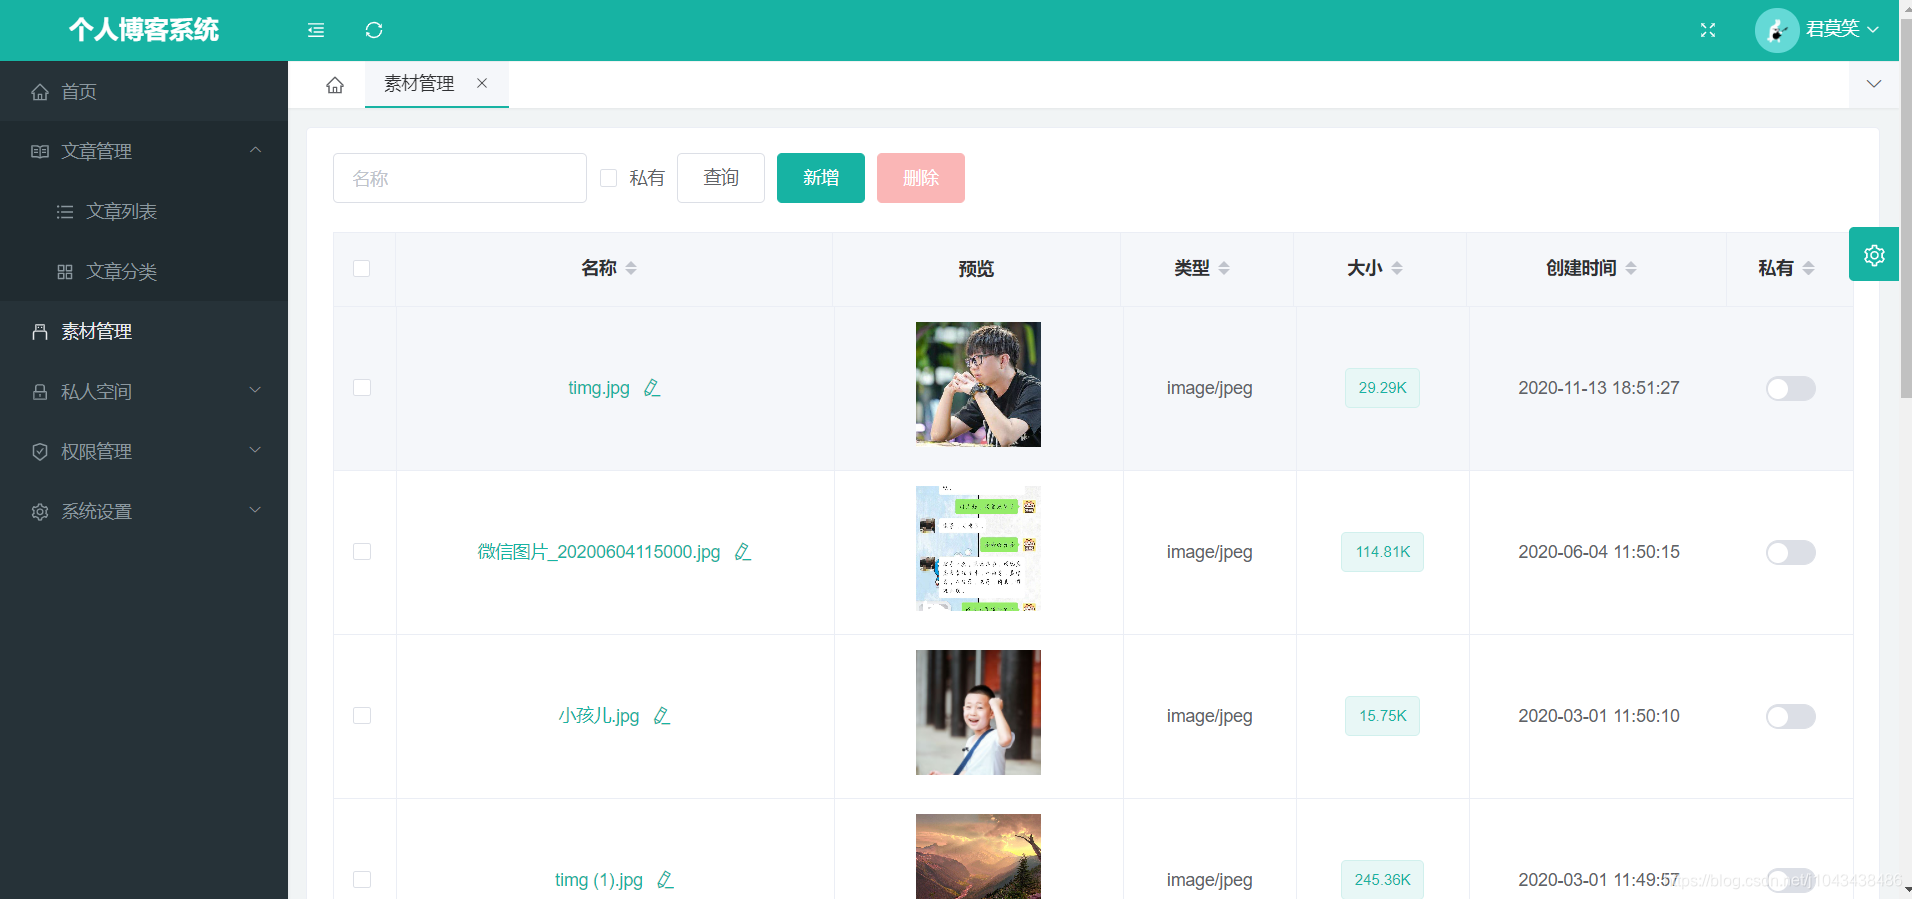Edit name of timg (1).jpg pencil icon
The height and width of the screenshot is (899, 1912).
pyautogui.click(x=665, y=879)
